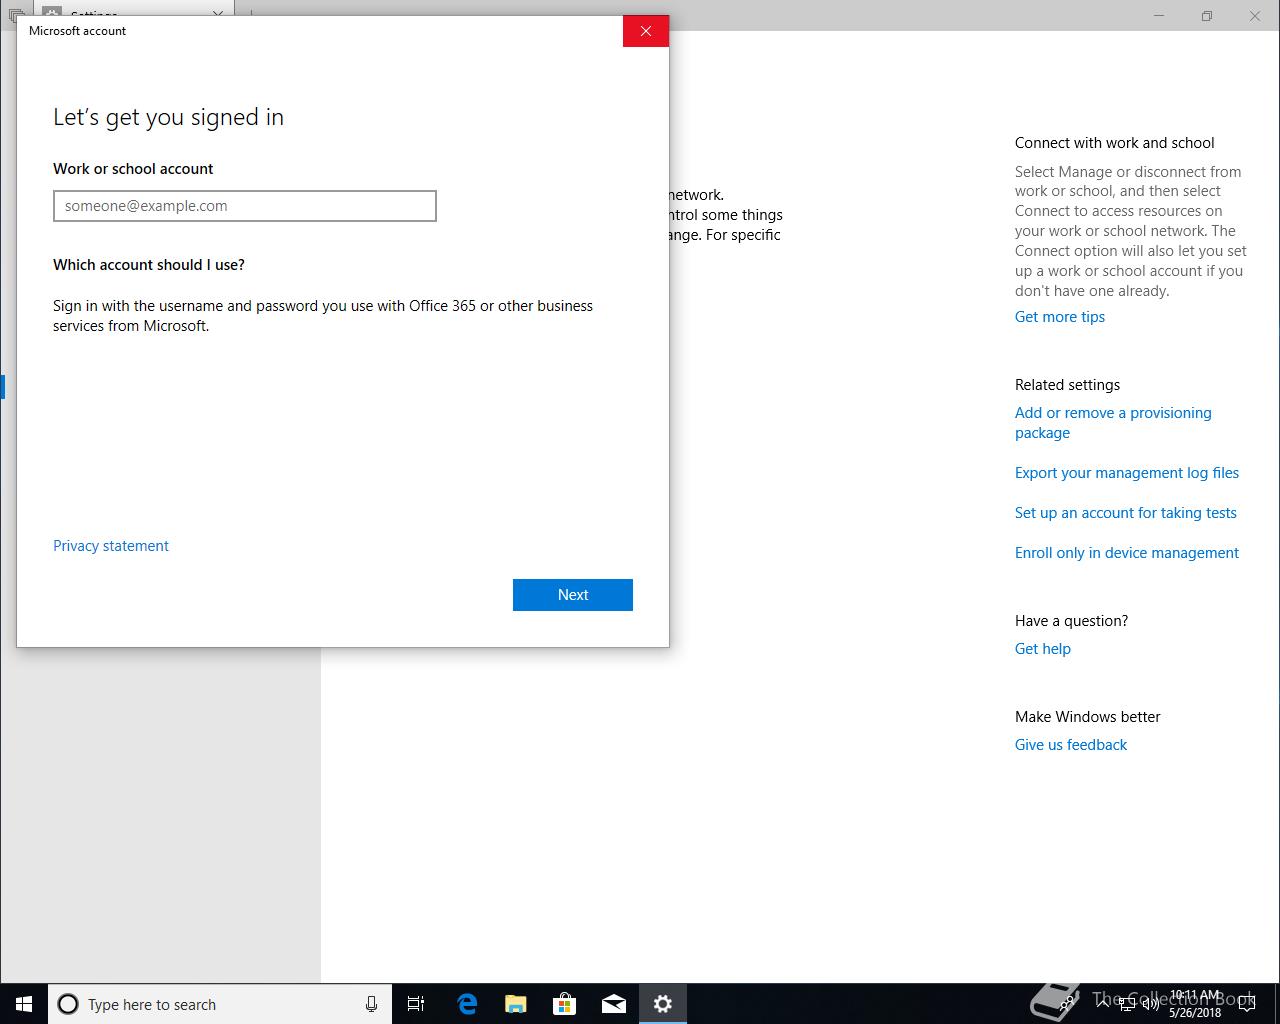Click the 'Microsoft account' dialog title
1280x1024 pixels.
coord(77,31)
